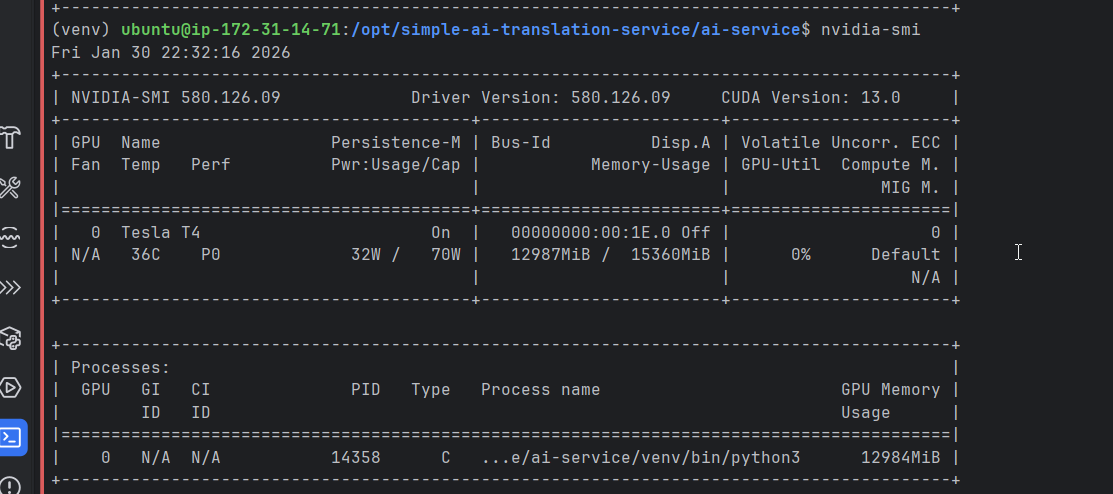Click the CUDA Version: 13.0 text
This screenshot has width=1113, height=494.
811,97
